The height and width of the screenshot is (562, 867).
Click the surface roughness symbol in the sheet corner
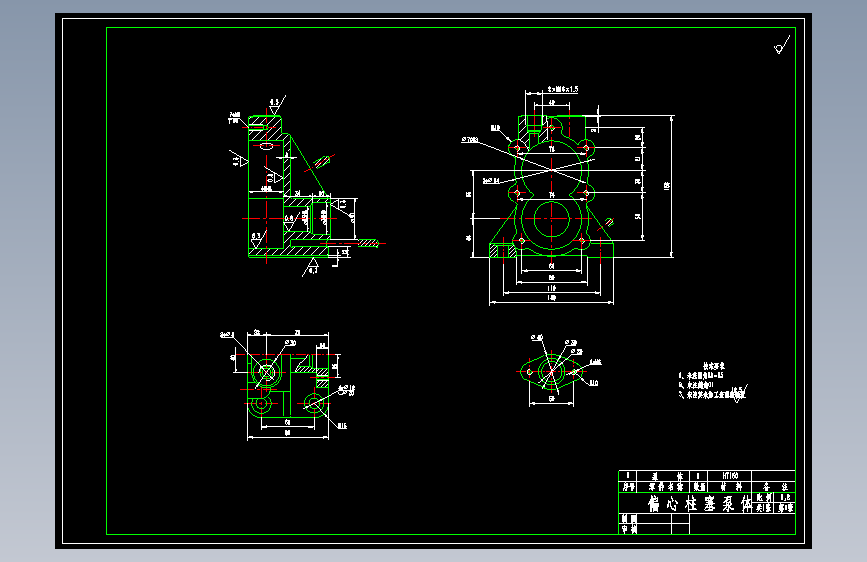(x=781, y=45)
